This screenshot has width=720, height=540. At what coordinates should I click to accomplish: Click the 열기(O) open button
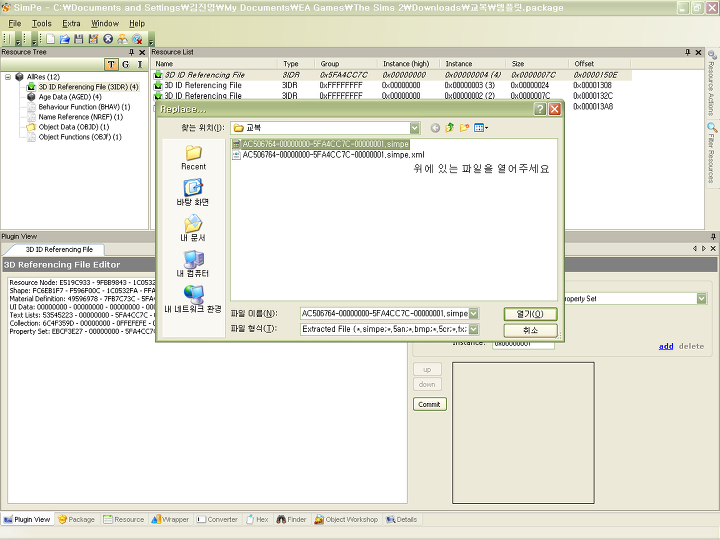[529, 313]
